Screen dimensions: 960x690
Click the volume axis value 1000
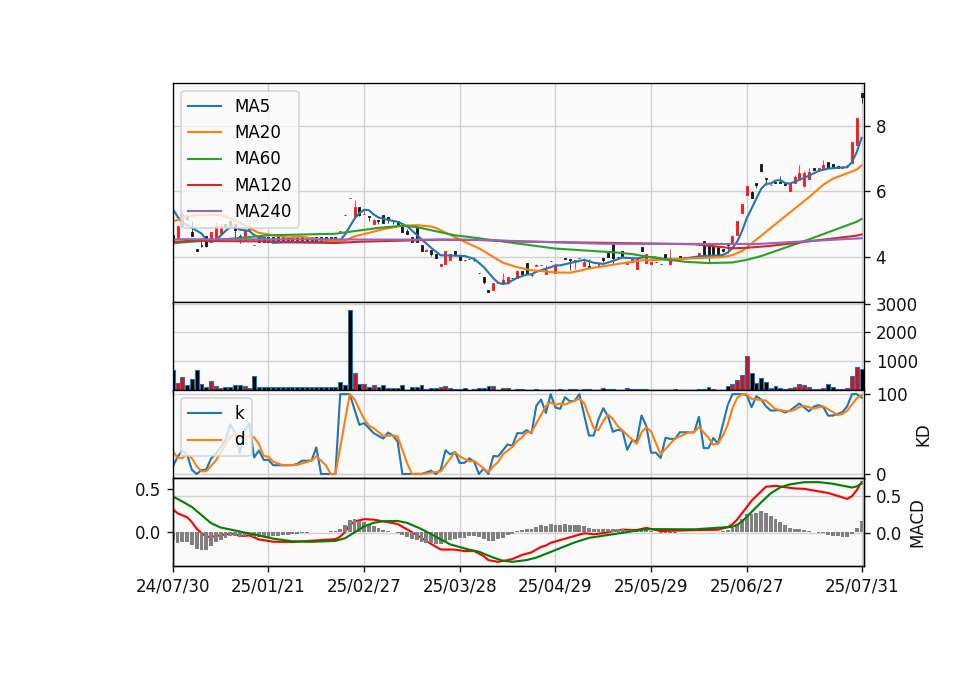[x=896, y=362]
